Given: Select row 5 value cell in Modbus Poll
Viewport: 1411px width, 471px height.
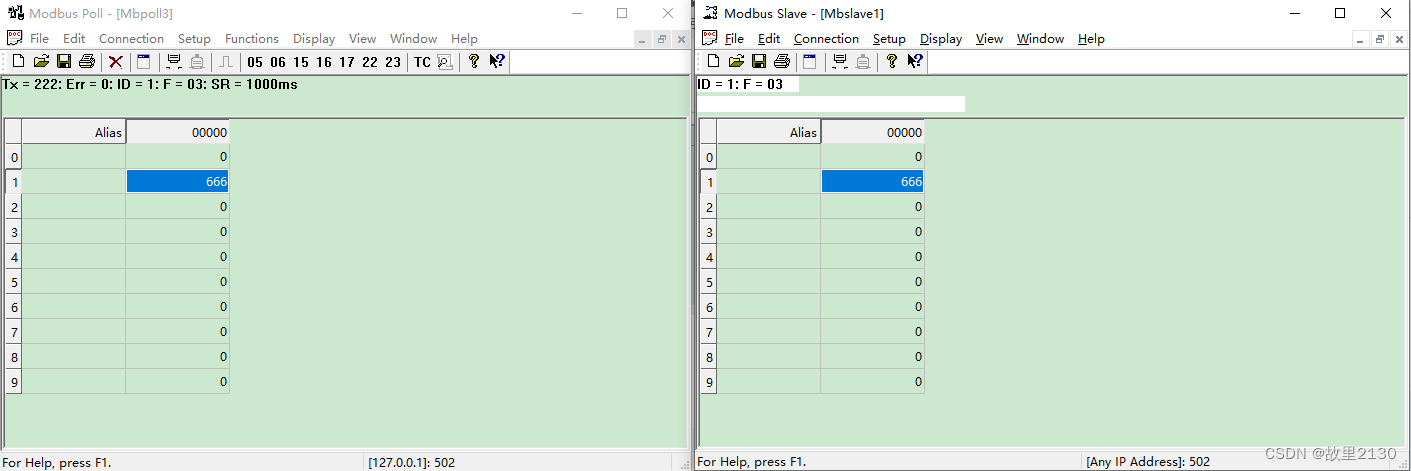Looking at the screenshot, I should (x=178, y=282).
